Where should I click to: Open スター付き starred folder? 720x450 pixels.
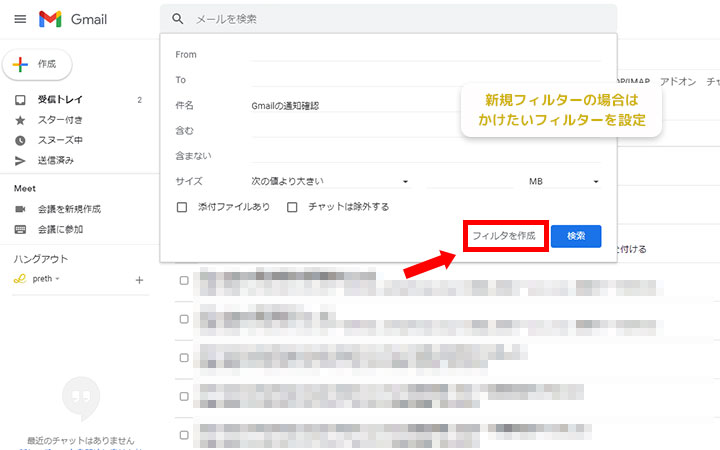[60, 120]
